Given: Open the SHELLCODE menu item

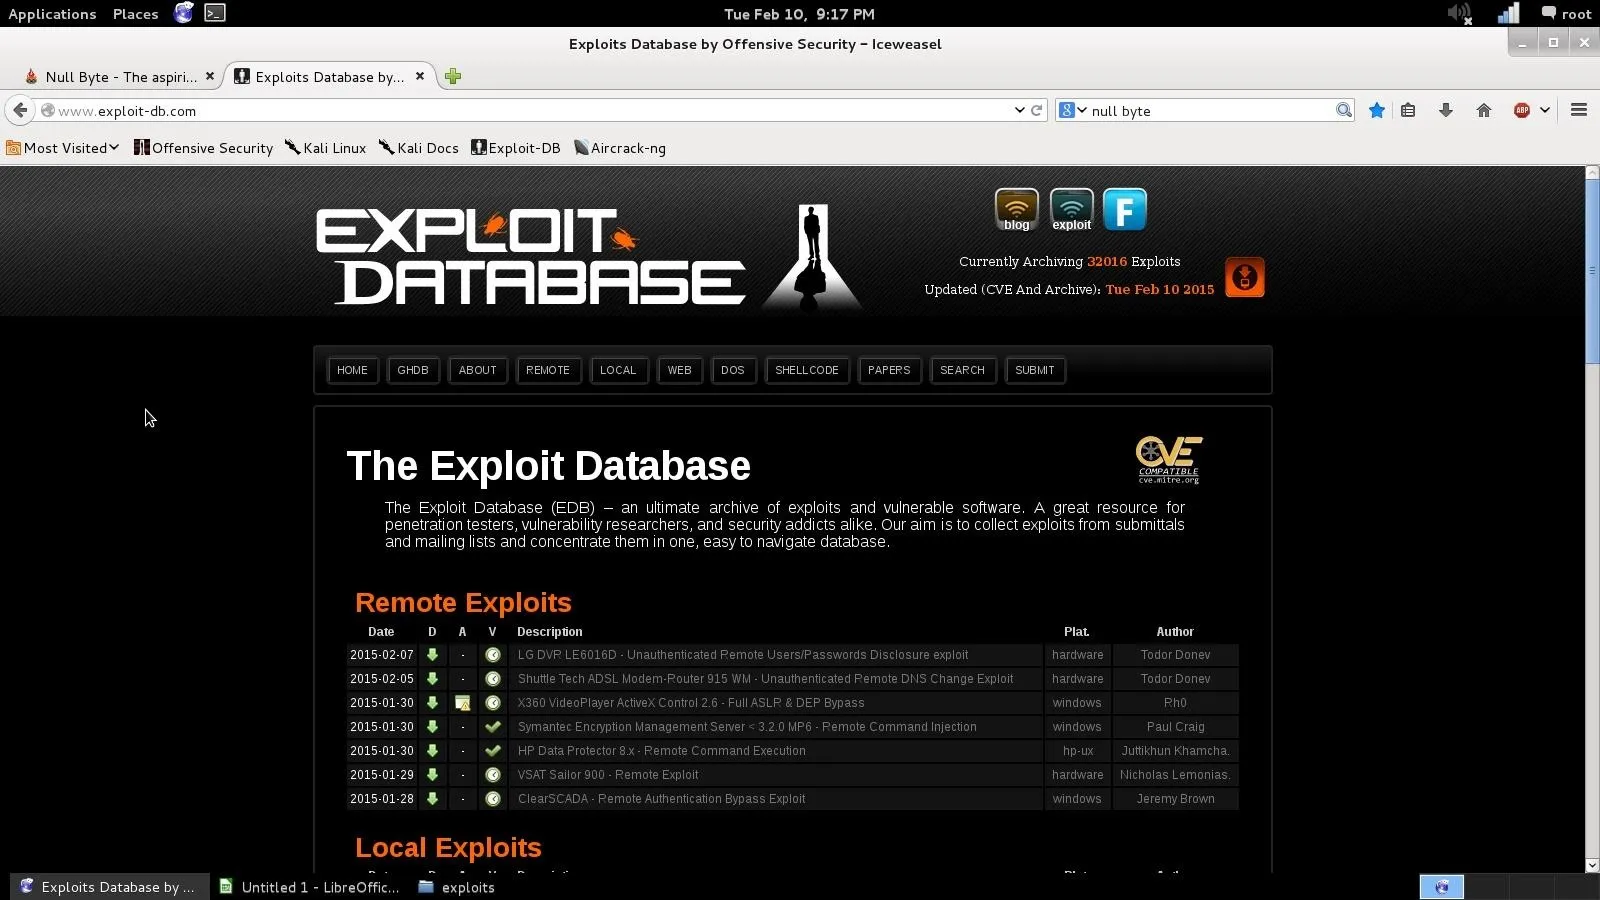Looking at the screenshot, I should pos(806,370).
